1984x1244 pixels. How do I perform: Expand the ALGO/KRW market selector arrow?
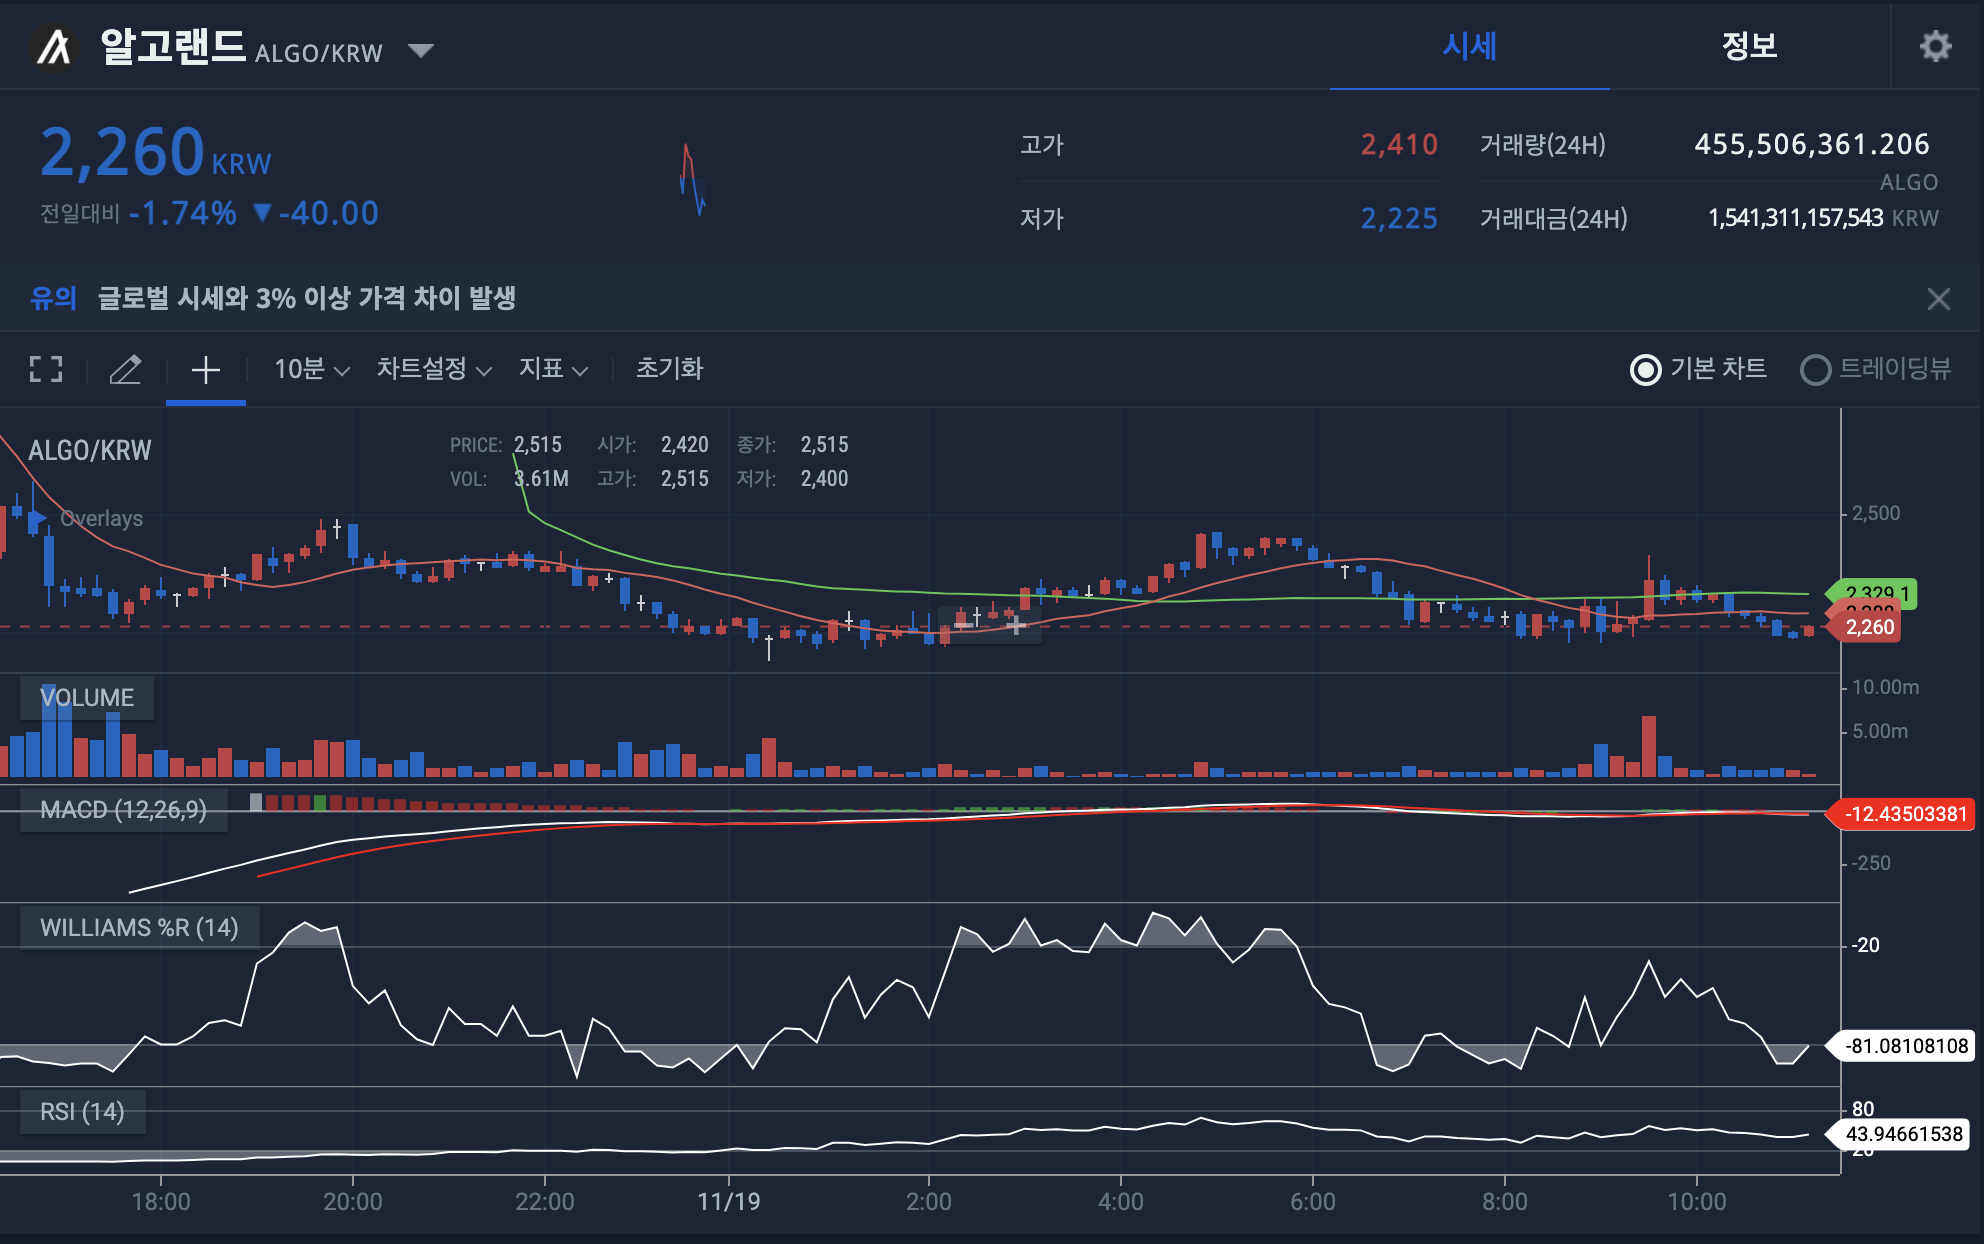tap(421, 50)
